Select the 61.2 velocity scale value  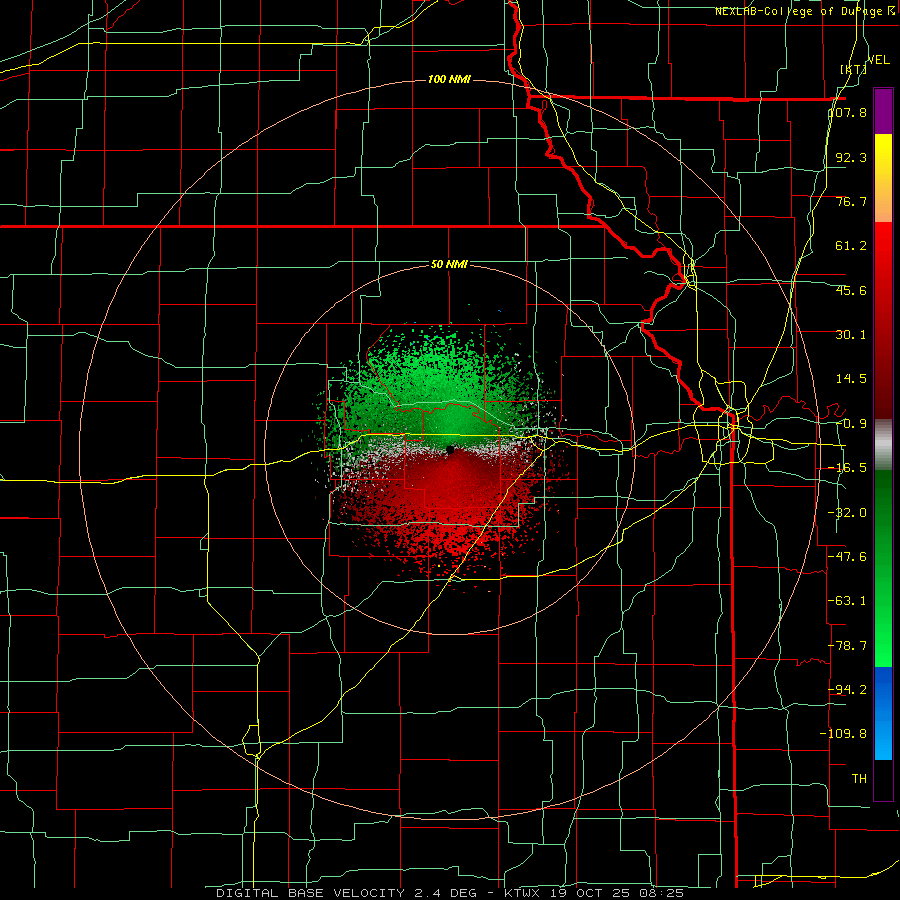pyautogui.click(x=851, y=246)
